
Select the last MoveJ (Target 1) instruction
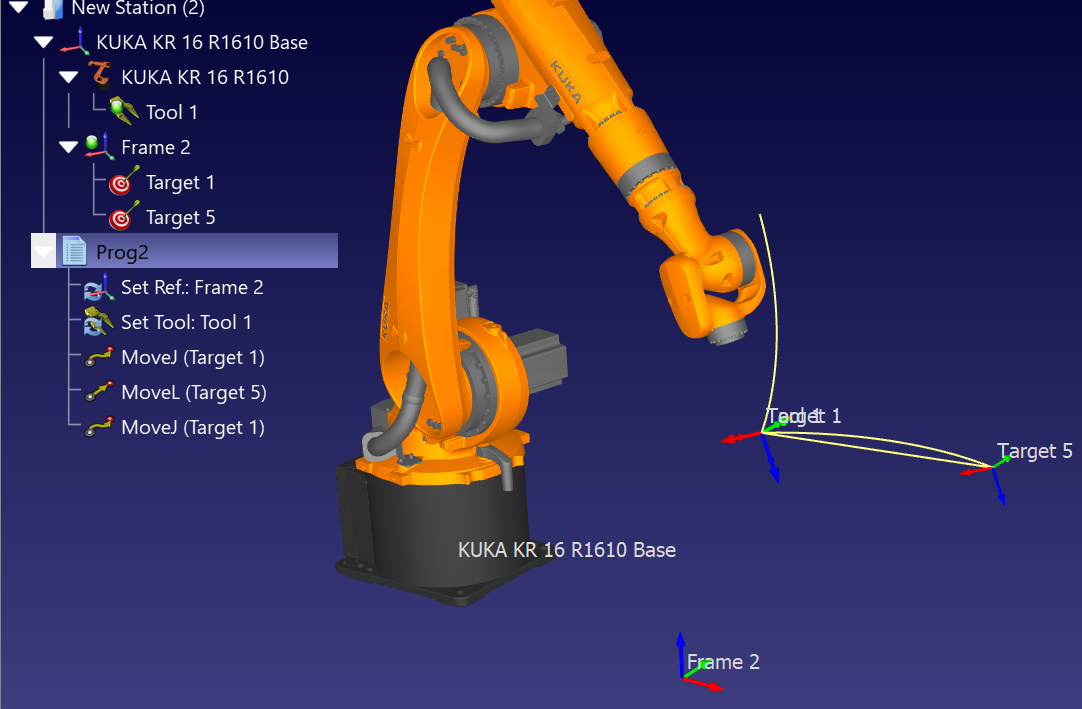pyautogui.click(x=192, y=427)
